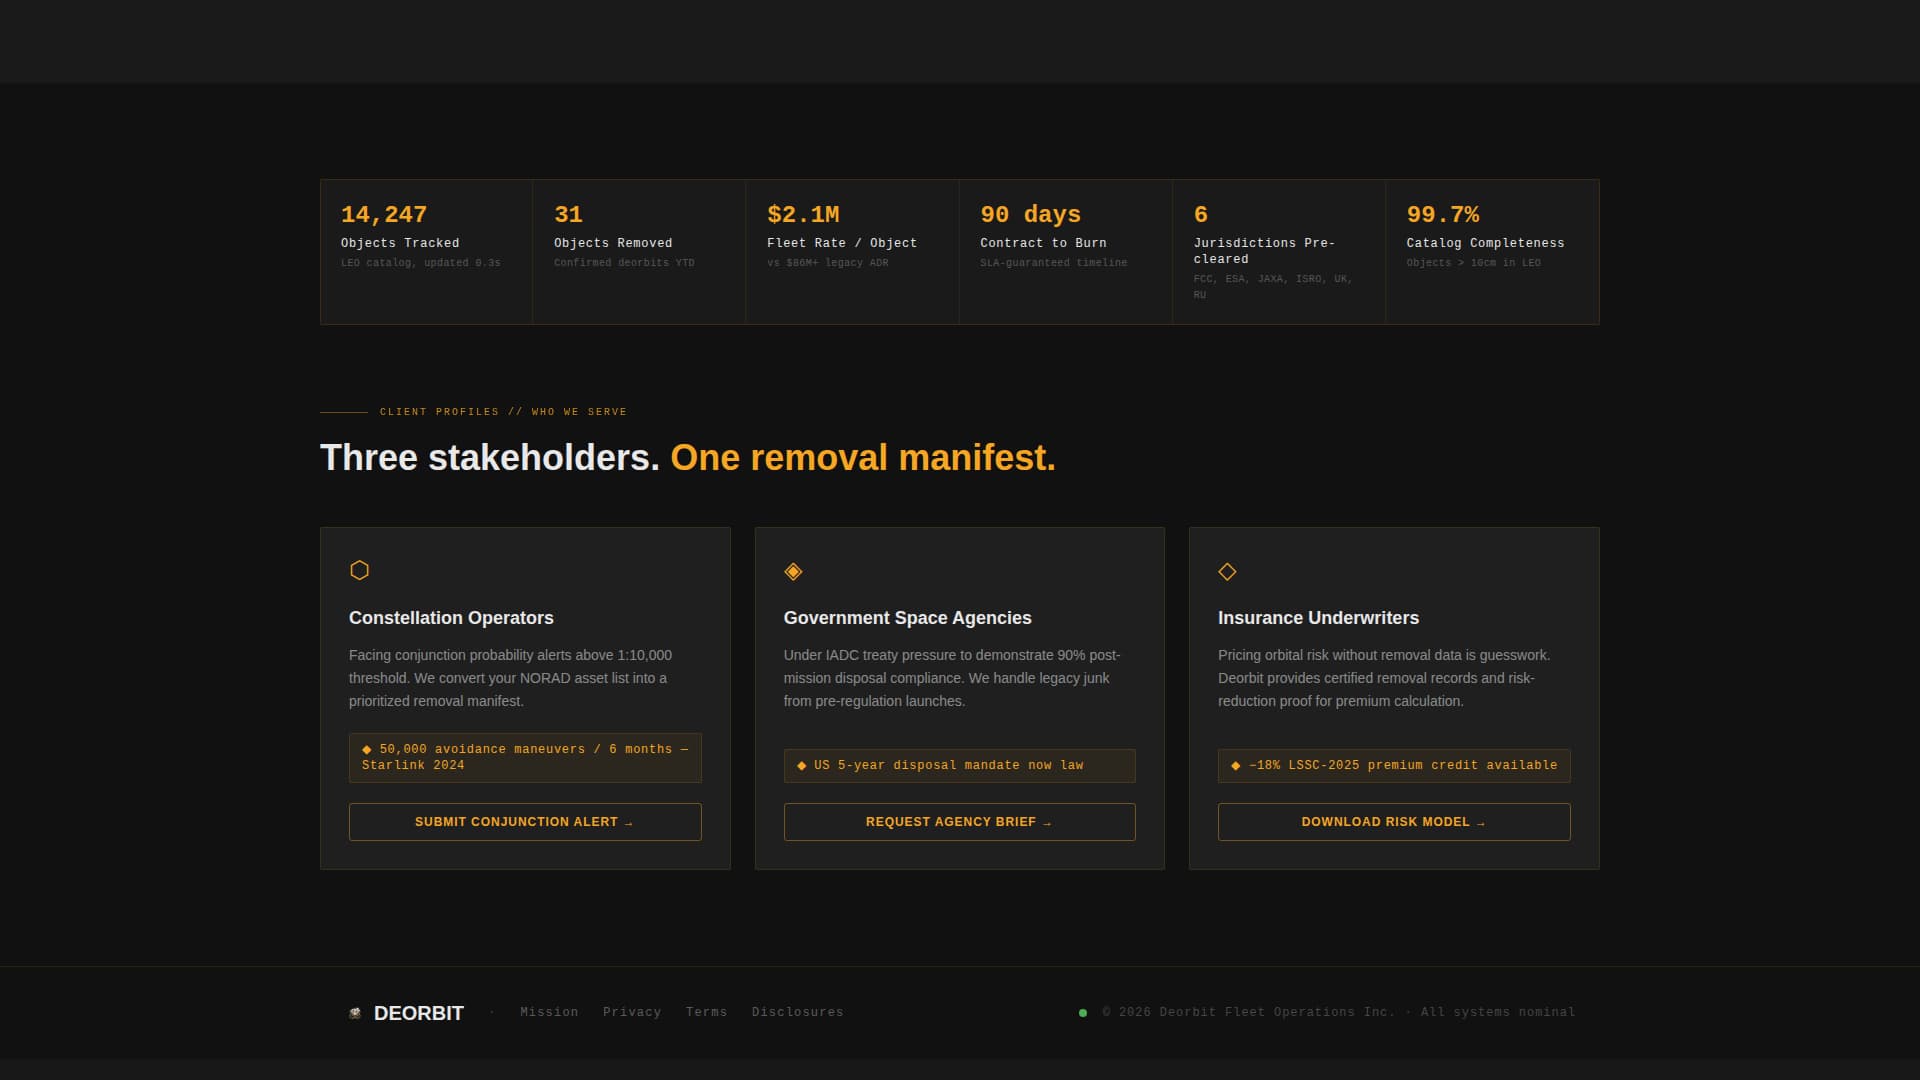Click the outlined diamond icon above Insurance Underwriters
The width and height of the screenshot is (1920, 1080).
1227,571
